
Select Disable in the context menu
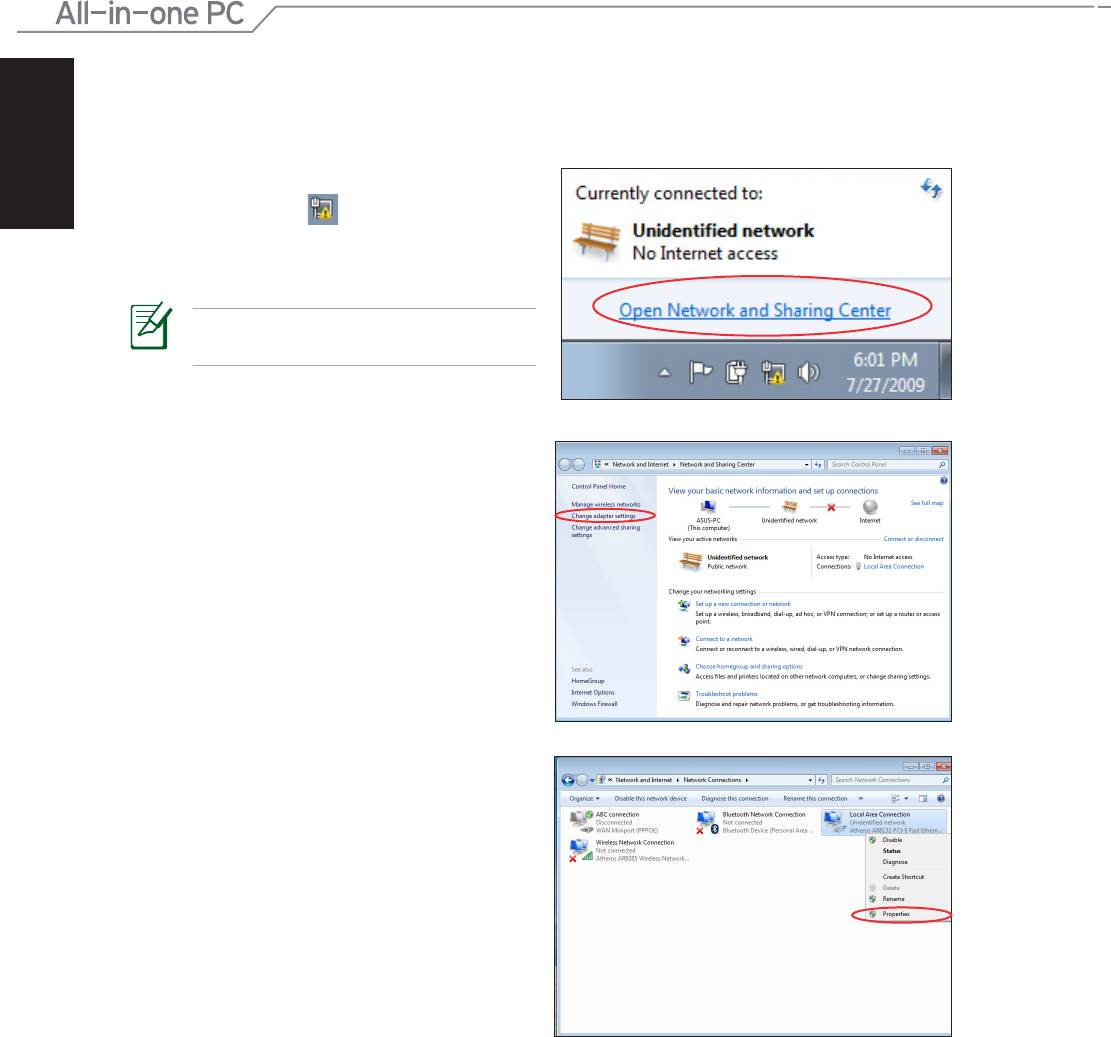click(891, 840)
